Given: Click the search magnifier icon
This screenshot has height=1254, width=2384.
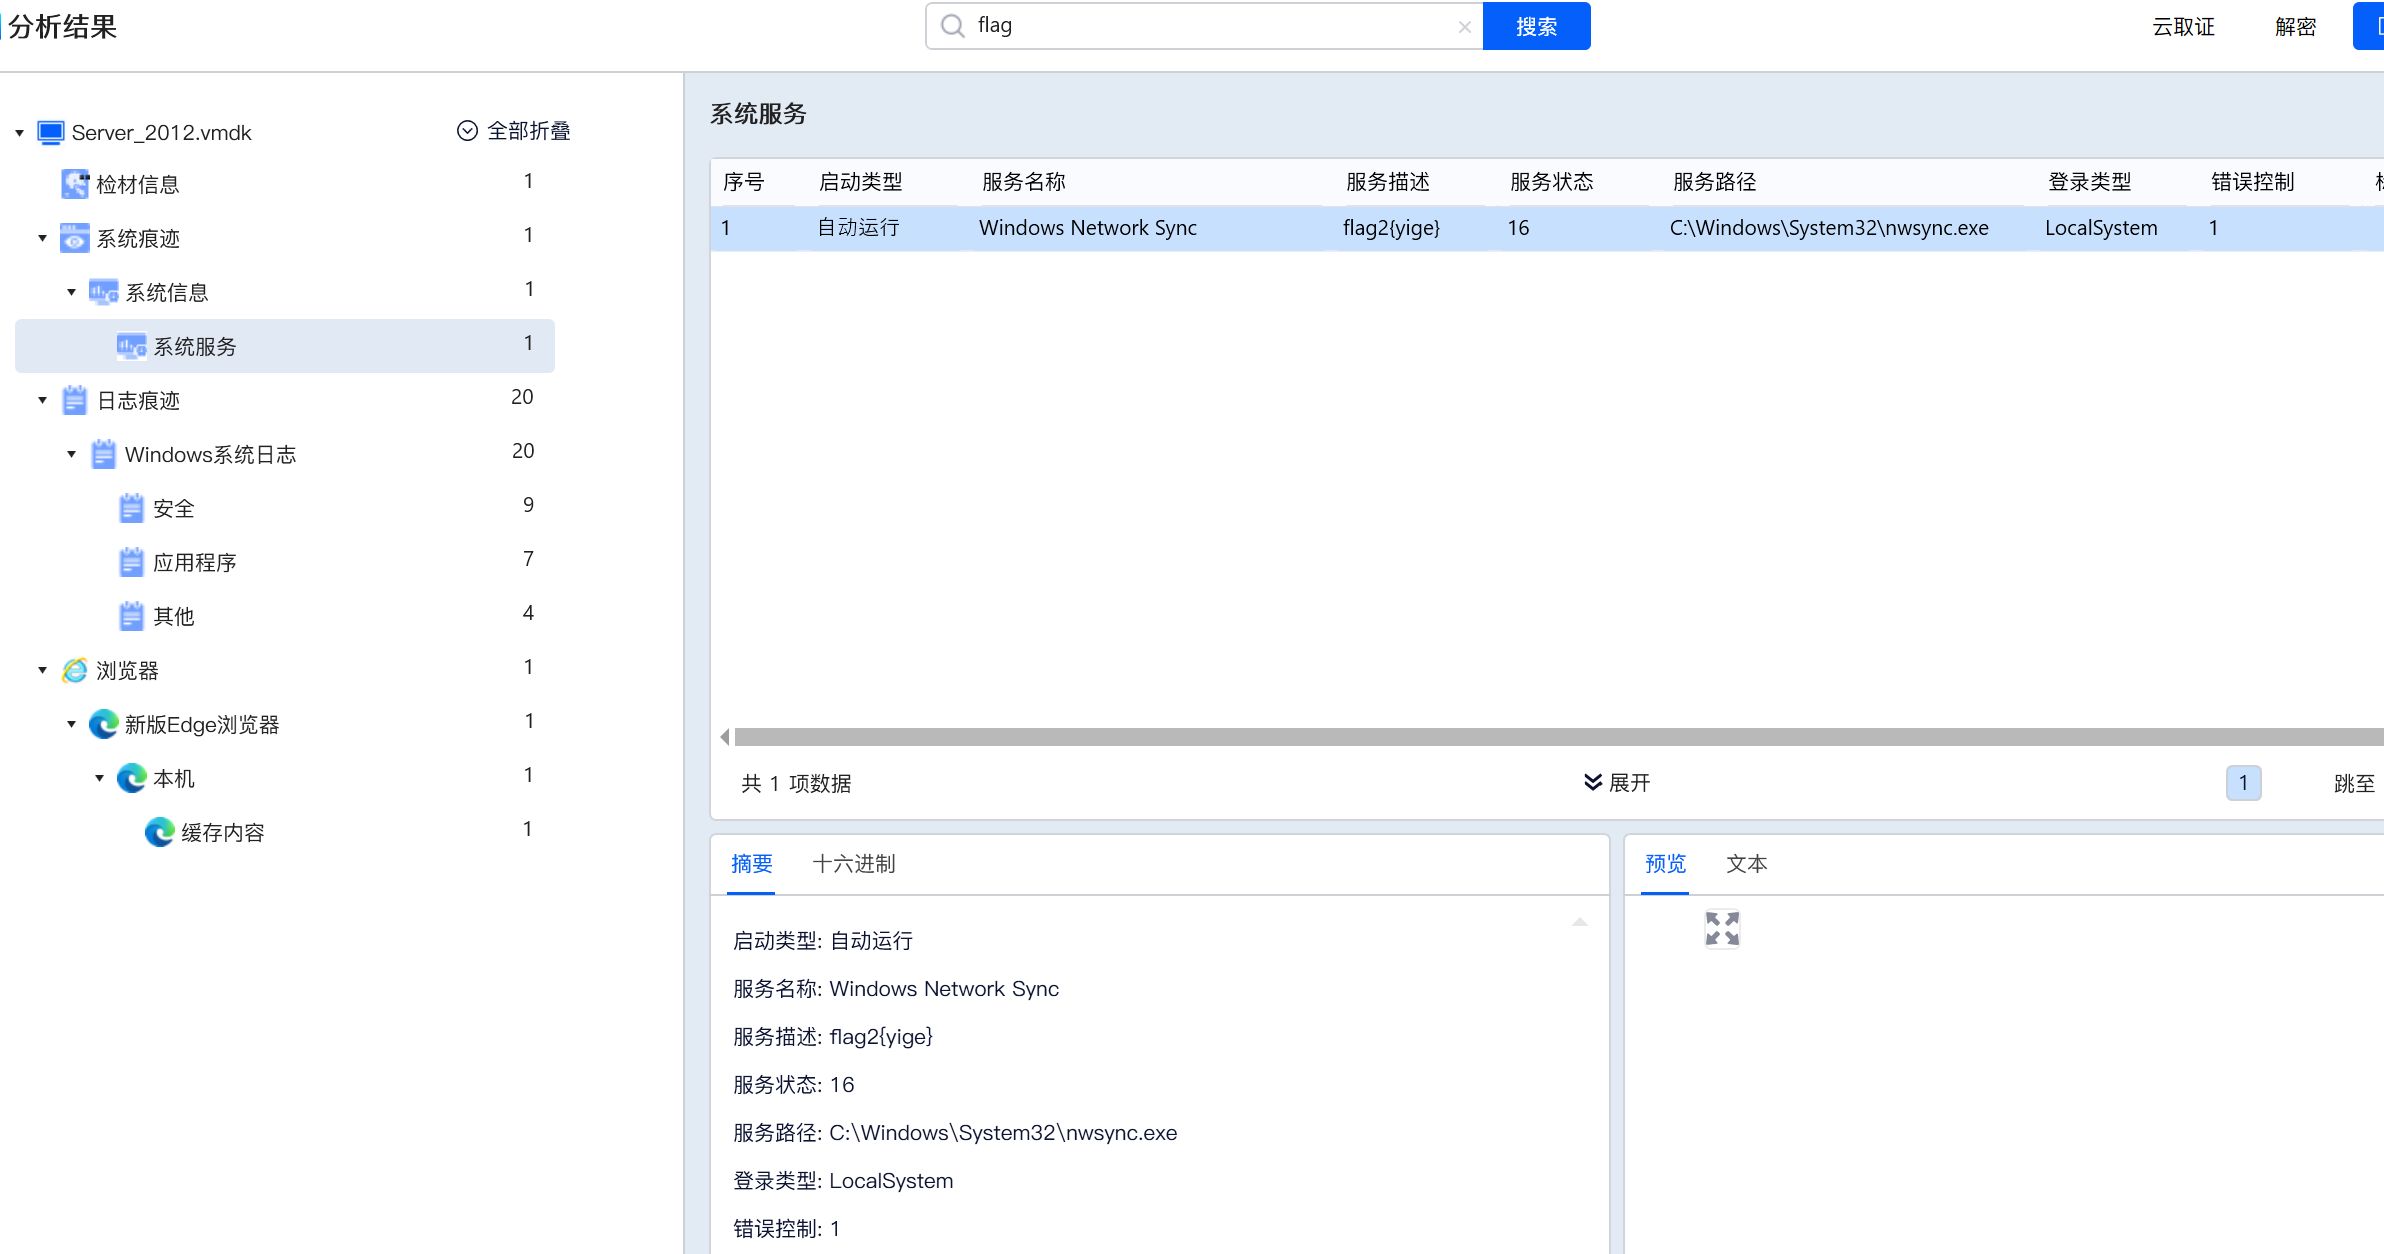Looking at the screenshot, I should [x=953, y=26].
